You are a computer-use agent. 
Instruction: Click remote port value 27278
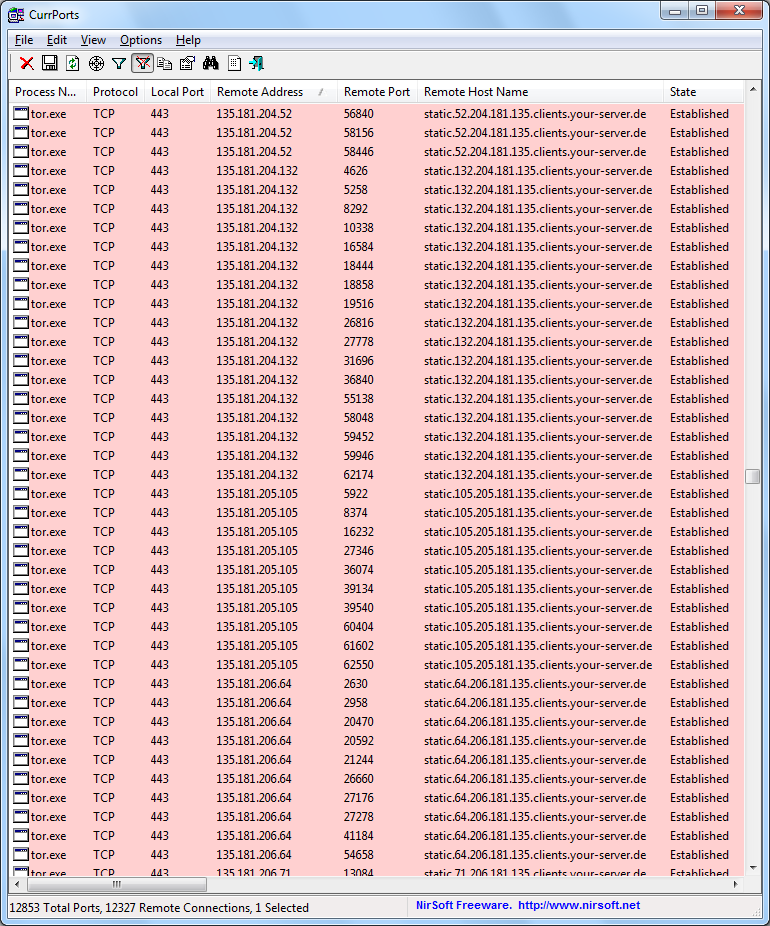(x=358, y=817)
